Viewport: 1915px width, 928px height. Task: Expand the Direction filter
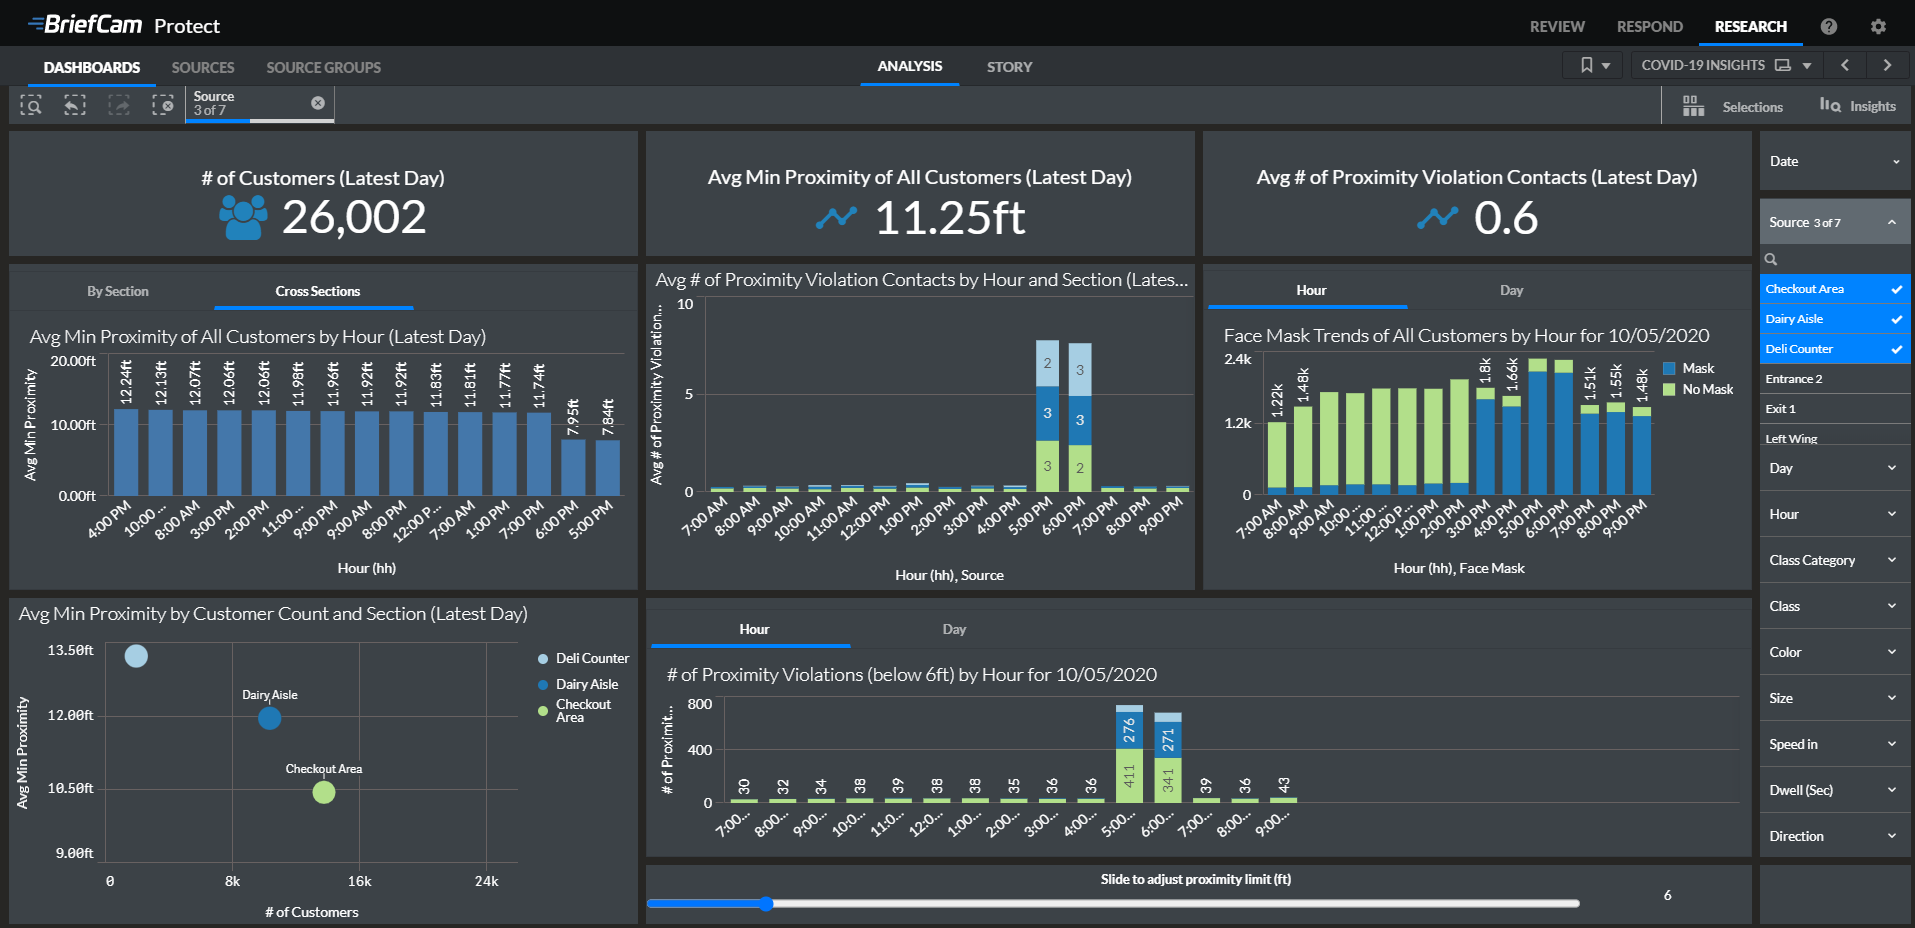pyautogui.click(x=1835, y=836)
